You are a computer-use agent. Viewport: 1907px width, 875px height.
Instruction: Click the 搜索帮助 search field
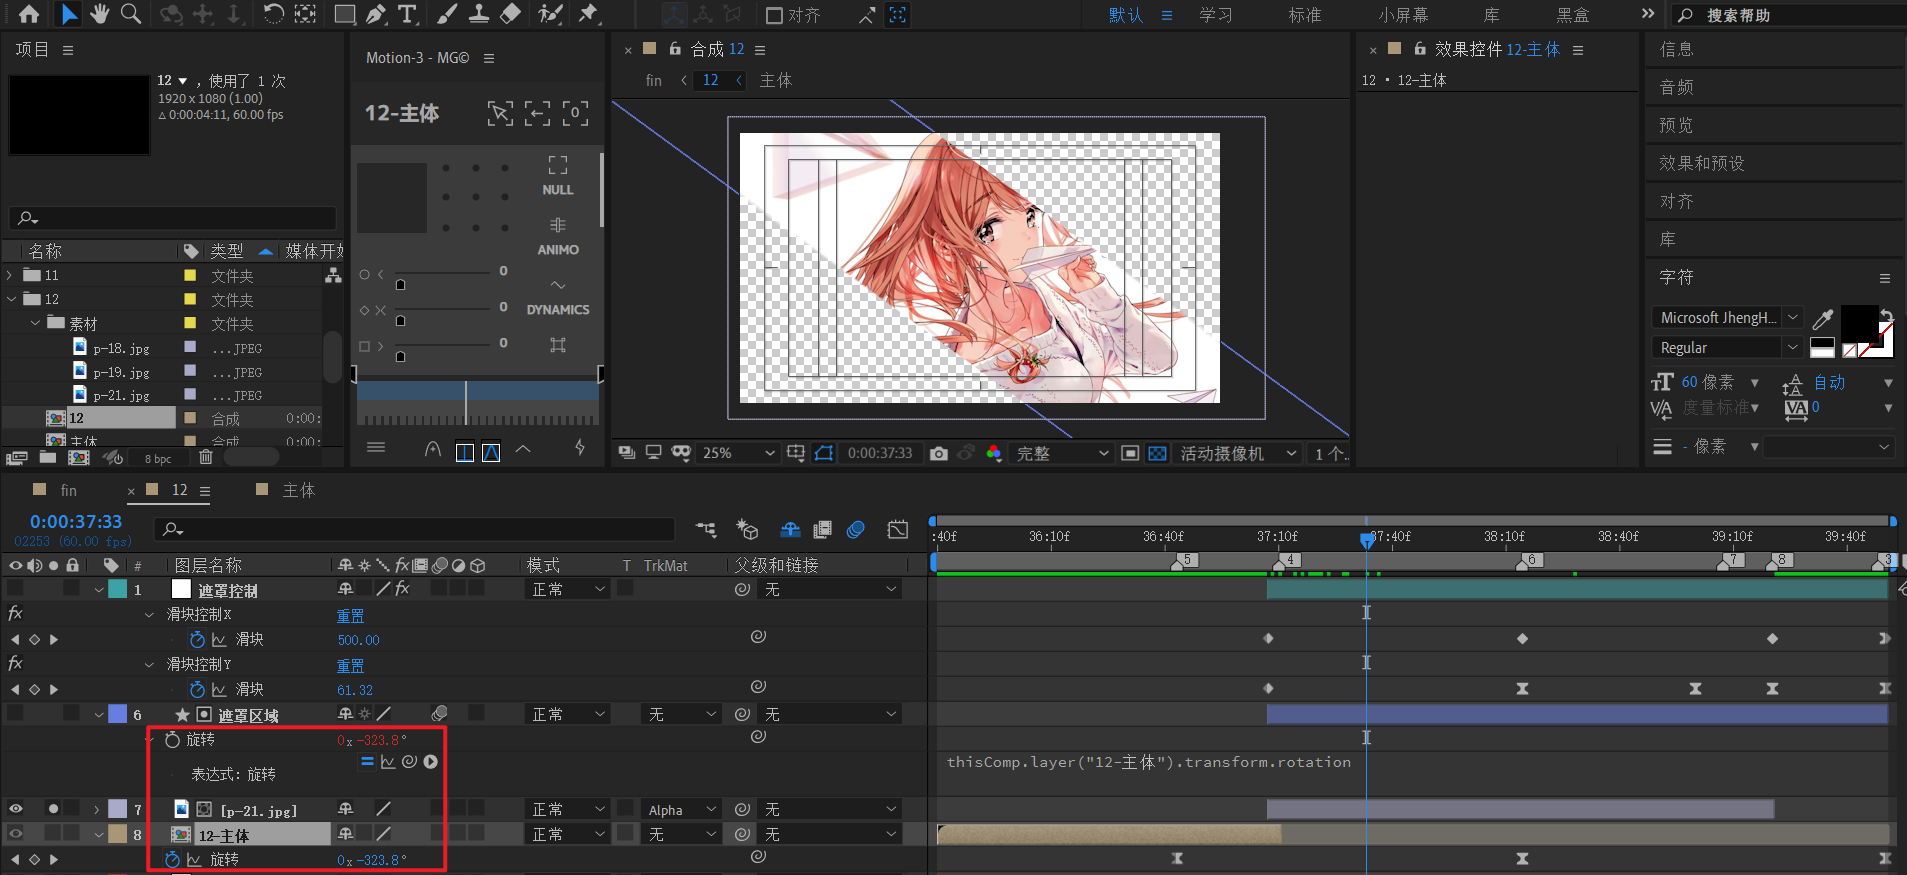click(1790, 15)
